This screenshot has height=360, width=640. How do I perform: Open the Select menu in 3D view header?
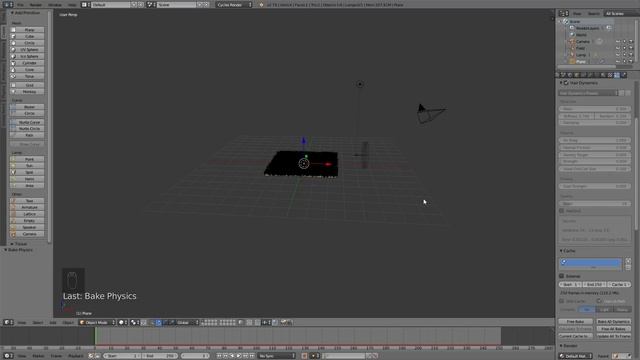point(38,322)
